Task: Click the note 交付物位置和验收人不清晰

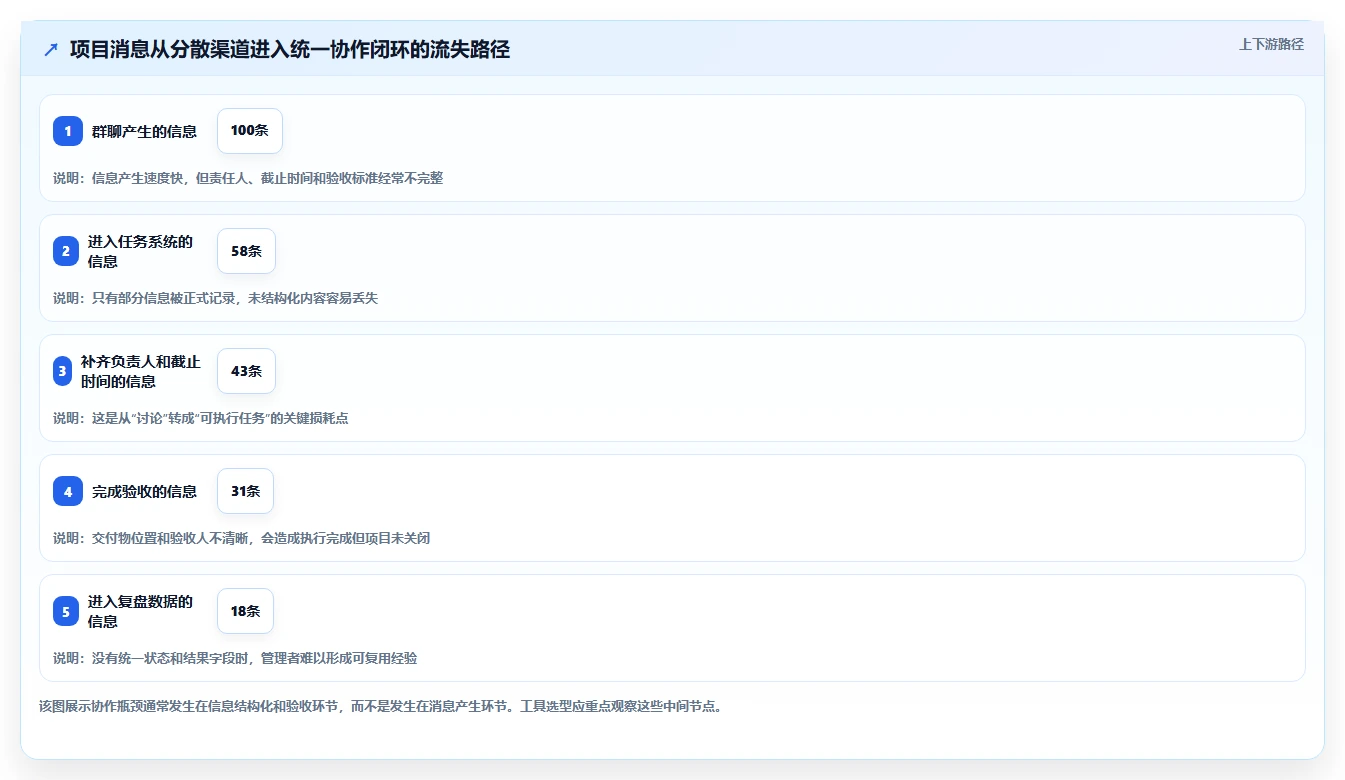Action: (241, 538)
